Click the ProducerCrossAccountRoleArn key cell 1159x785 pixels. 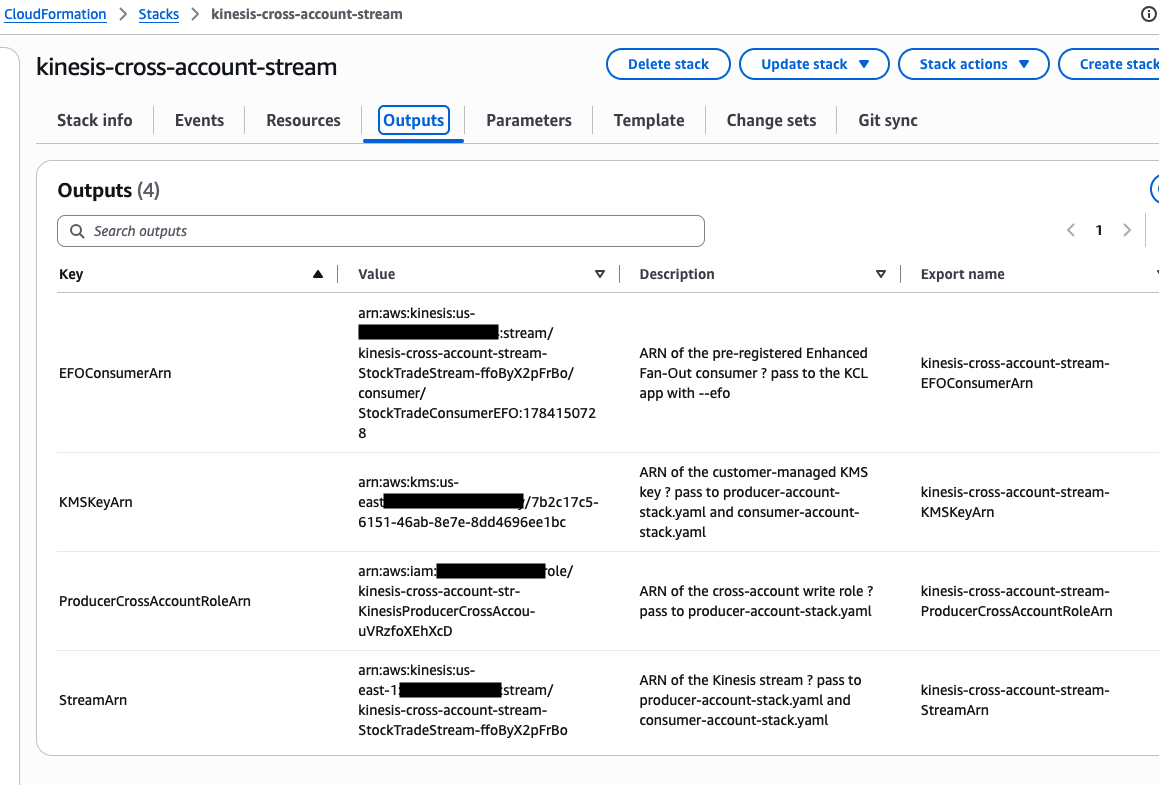pyautogui.click(x=155, y=601)
